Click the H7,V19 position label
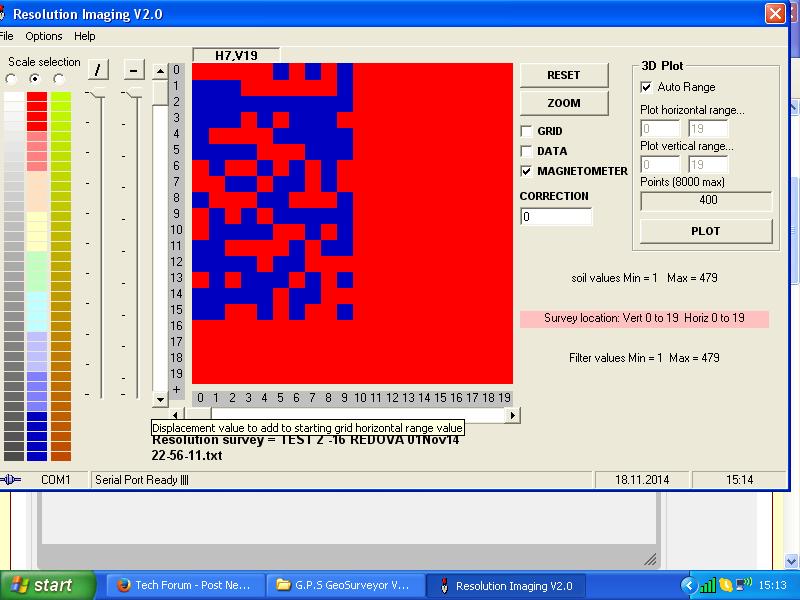800x600 pixels. coord(236,55)
